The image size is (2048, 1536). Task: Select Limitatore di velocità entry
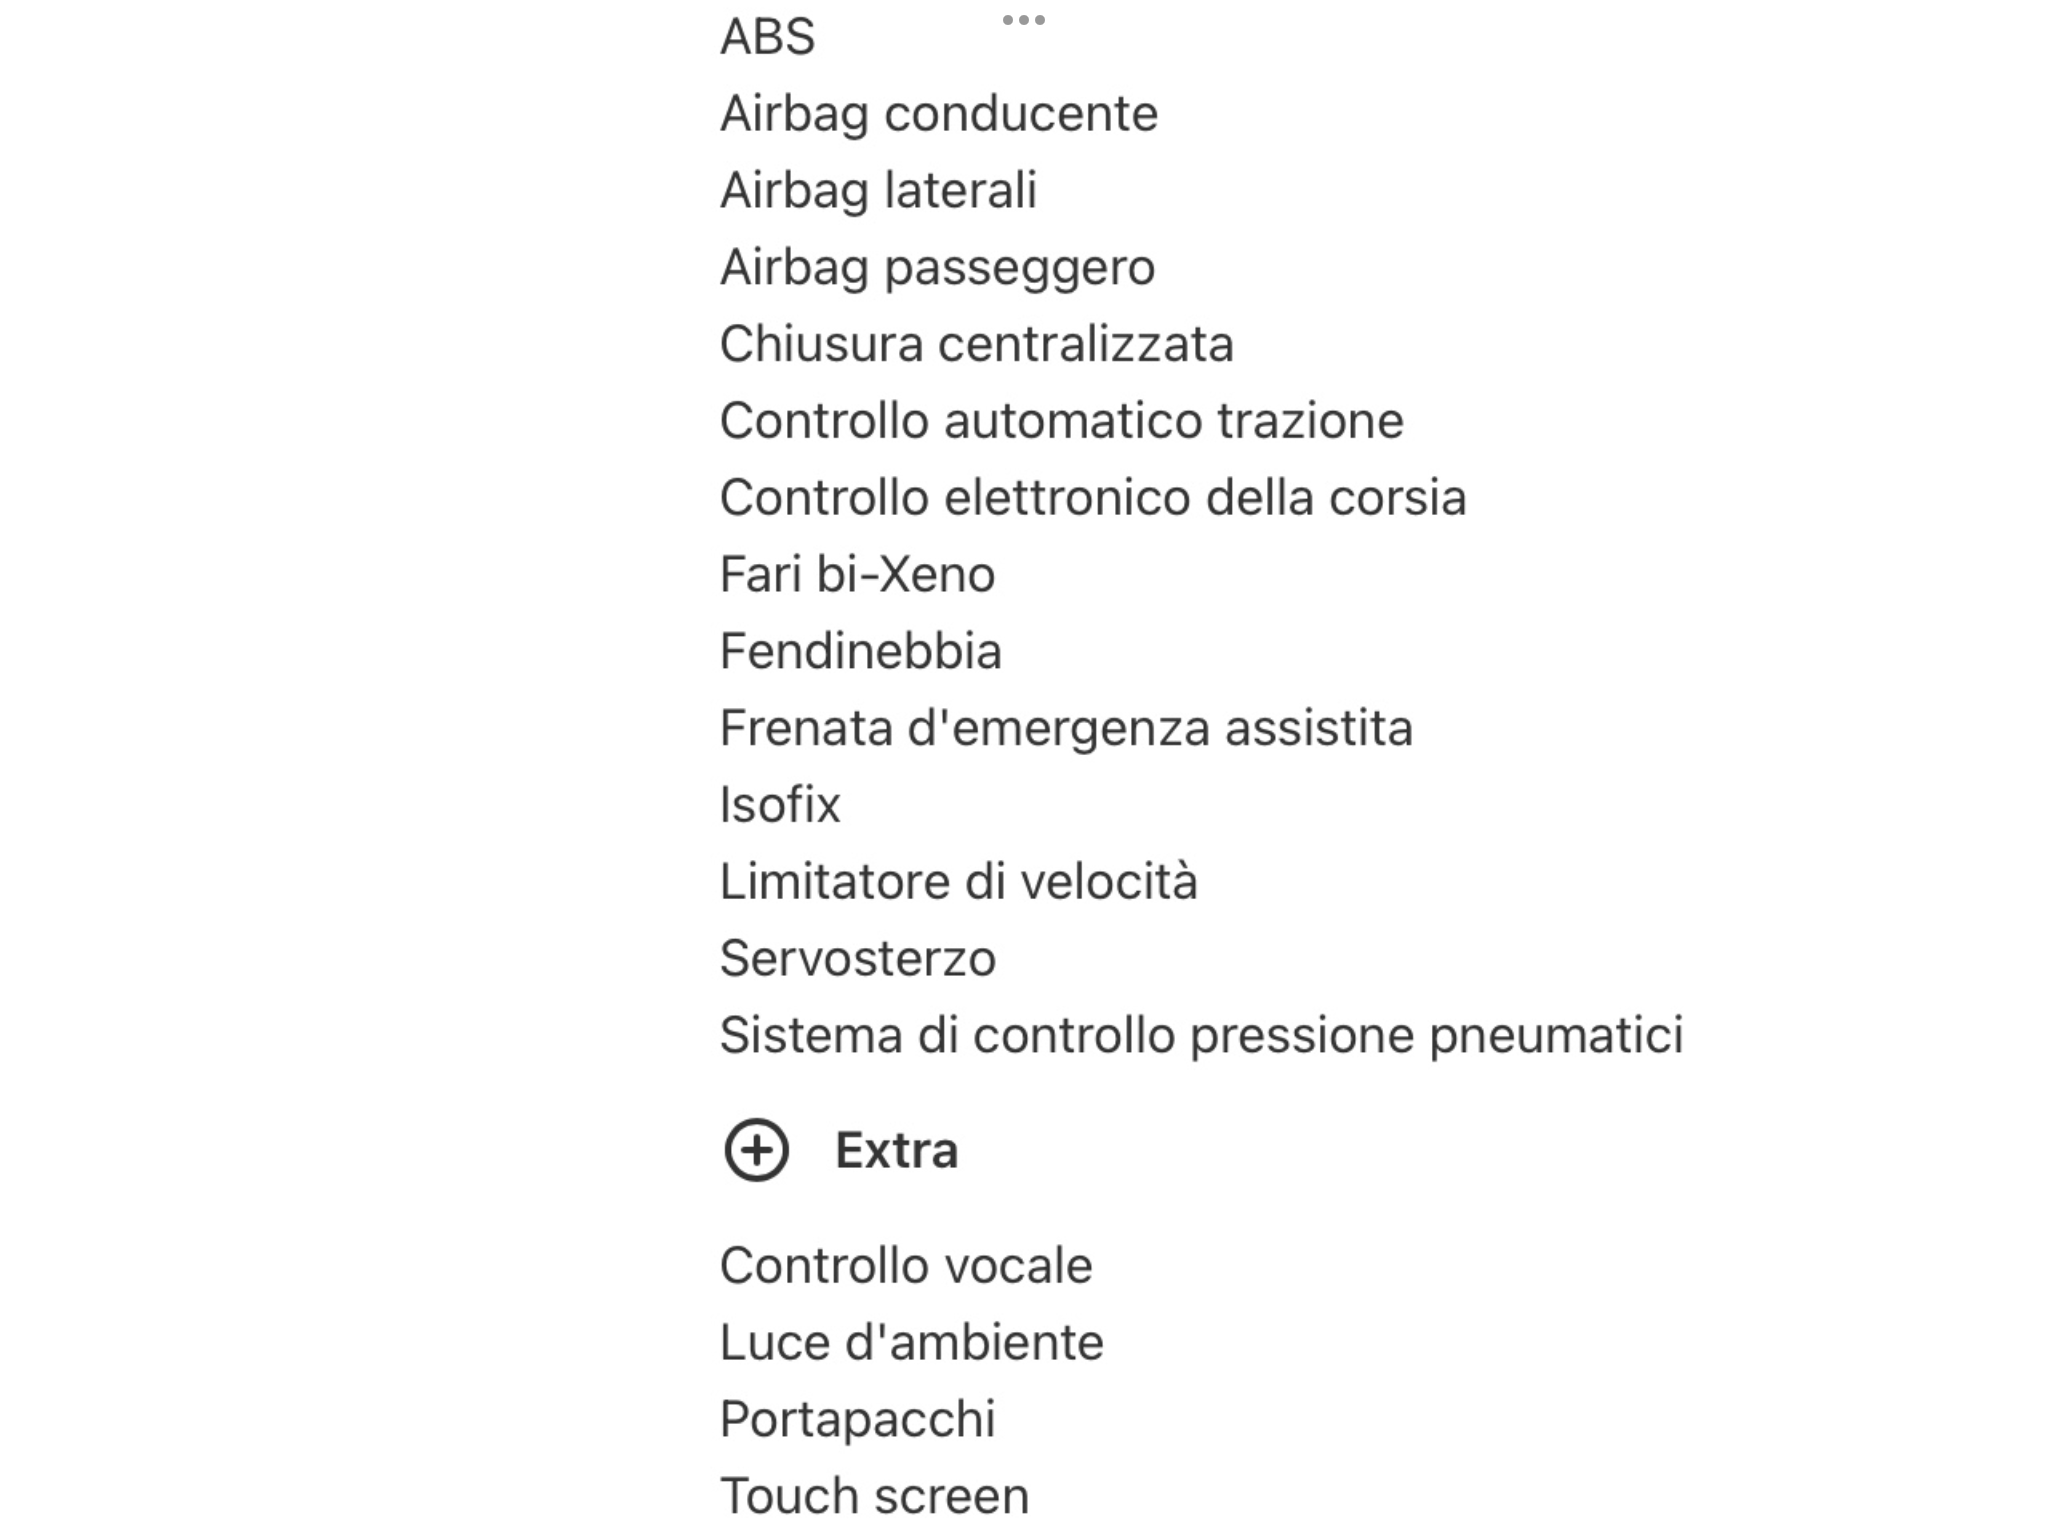click(x=958, y=881)
